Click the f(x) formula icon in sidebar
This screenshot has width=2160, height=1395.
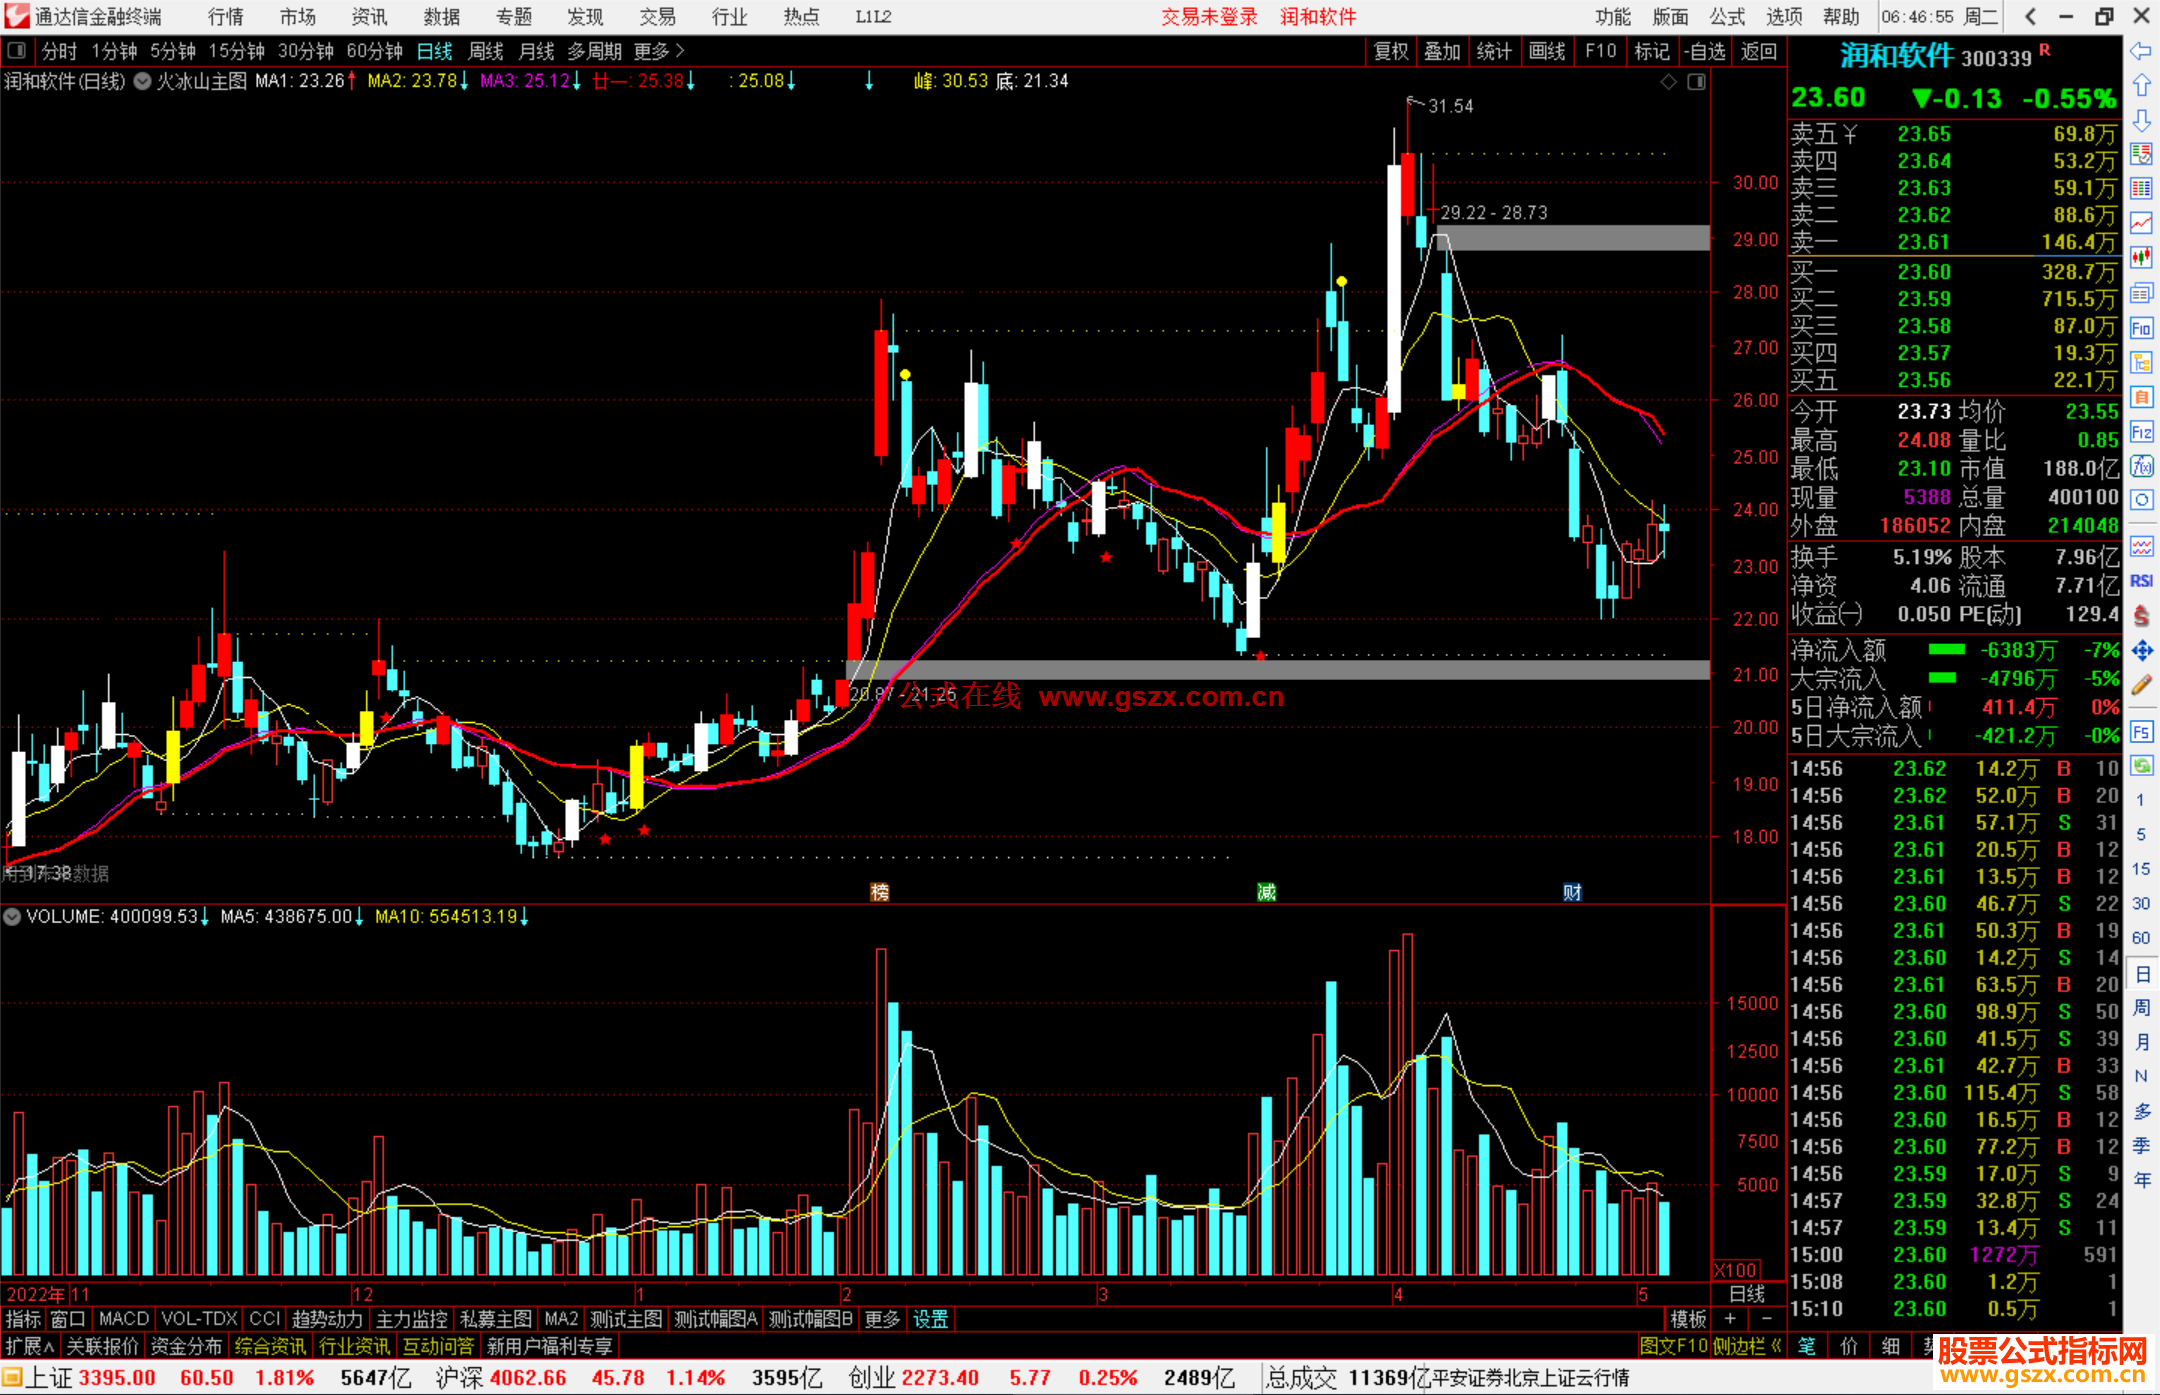tap(2141, 466)
